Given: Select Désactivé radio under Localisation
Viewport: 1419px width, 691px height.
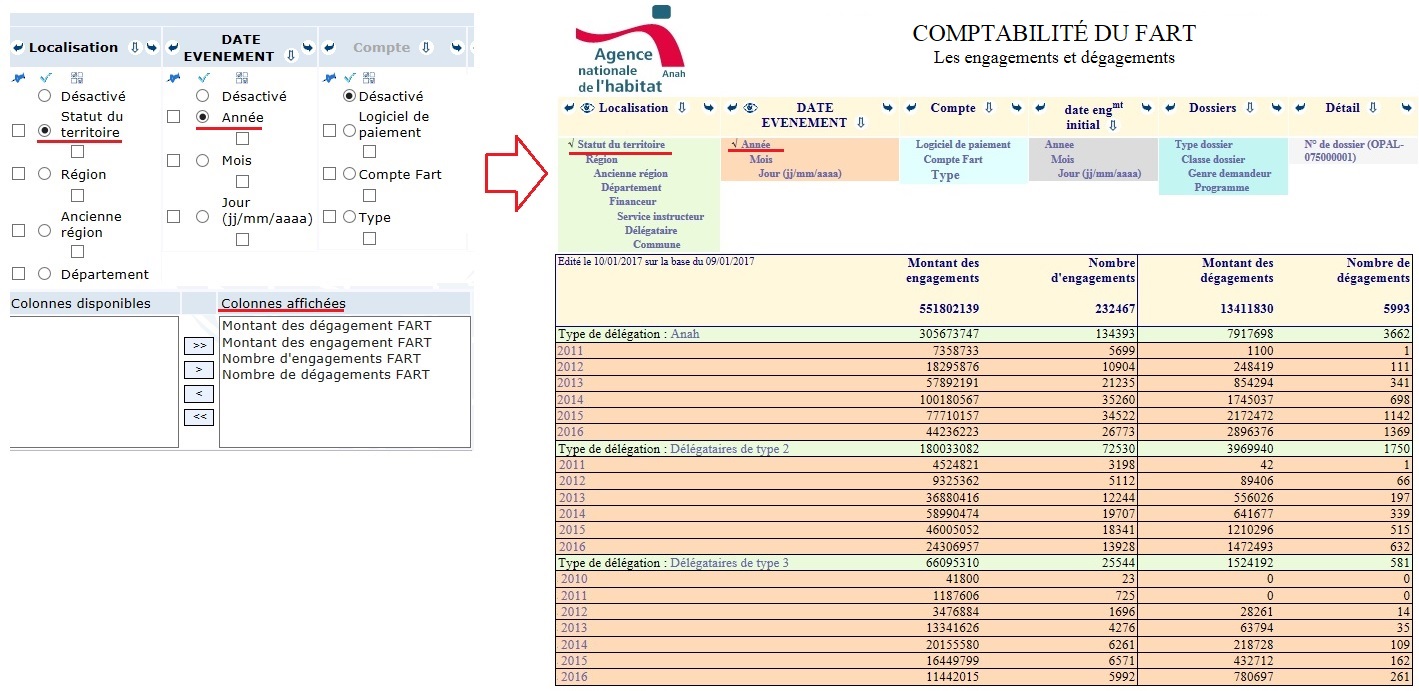Looking at the screenshot, I should point(44,96).
